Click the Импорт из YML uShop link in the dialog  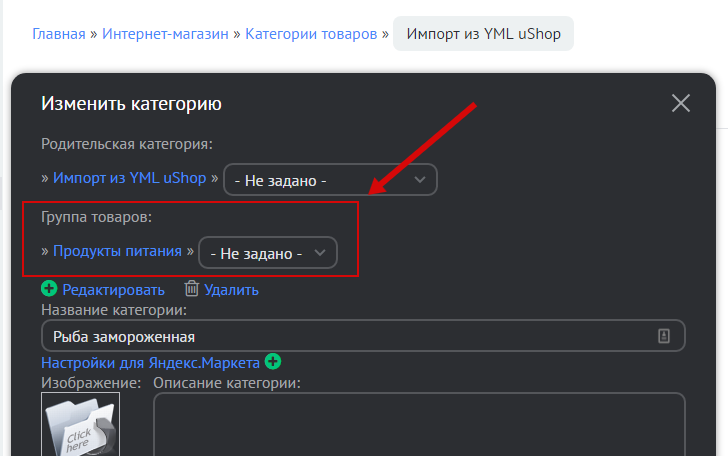(129, 178)
